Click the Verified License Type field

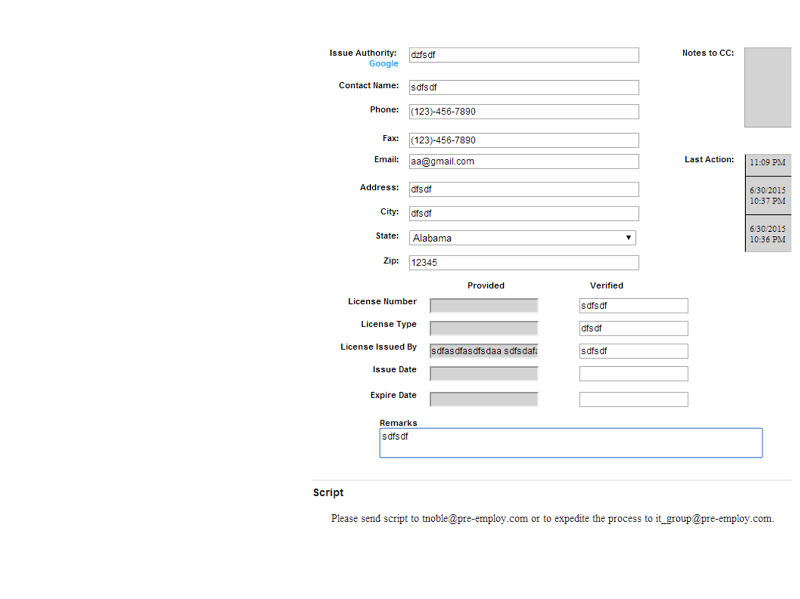click(634, 329)
